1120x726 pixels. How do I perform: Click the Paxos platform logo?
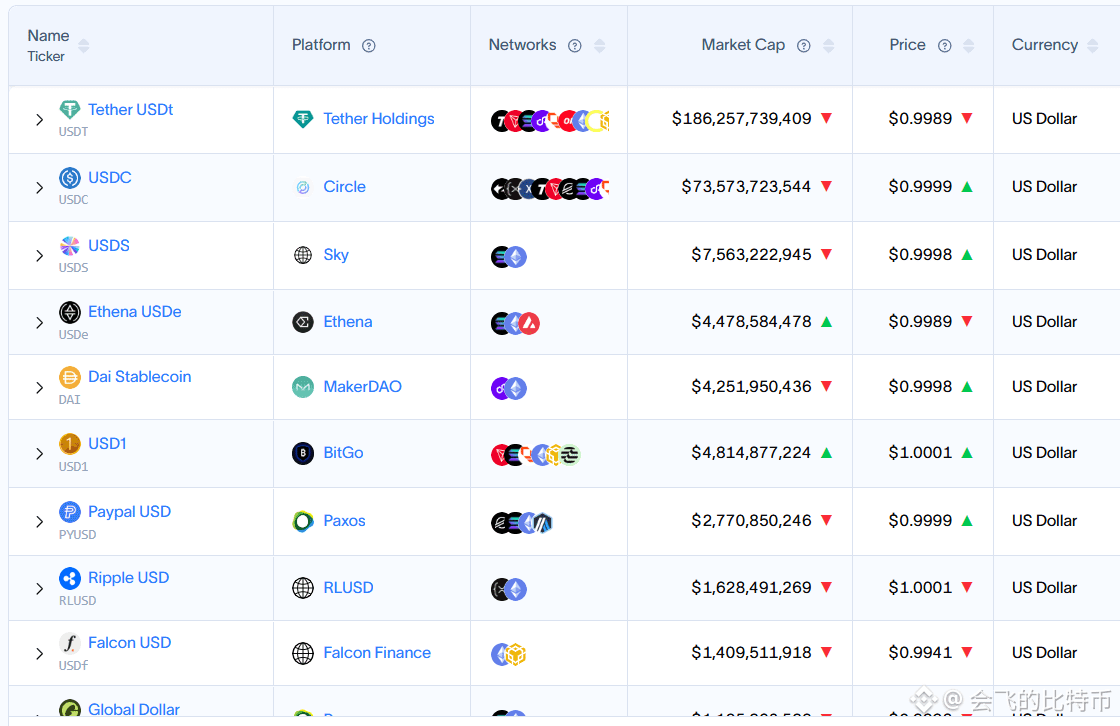303,522
